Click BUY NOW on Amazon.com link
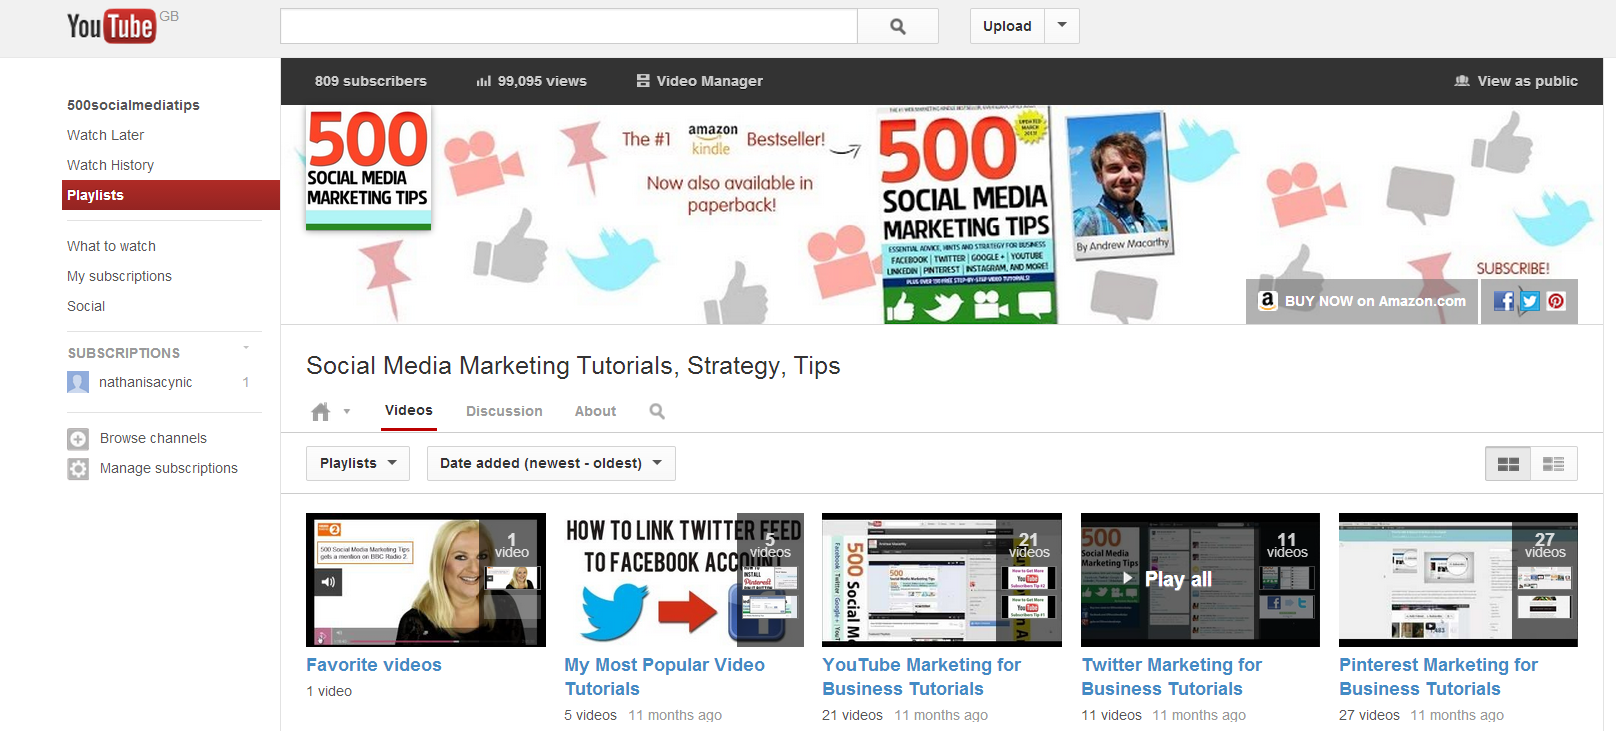The width and height of the screenshot is (1616, 731). (1375, 301)
